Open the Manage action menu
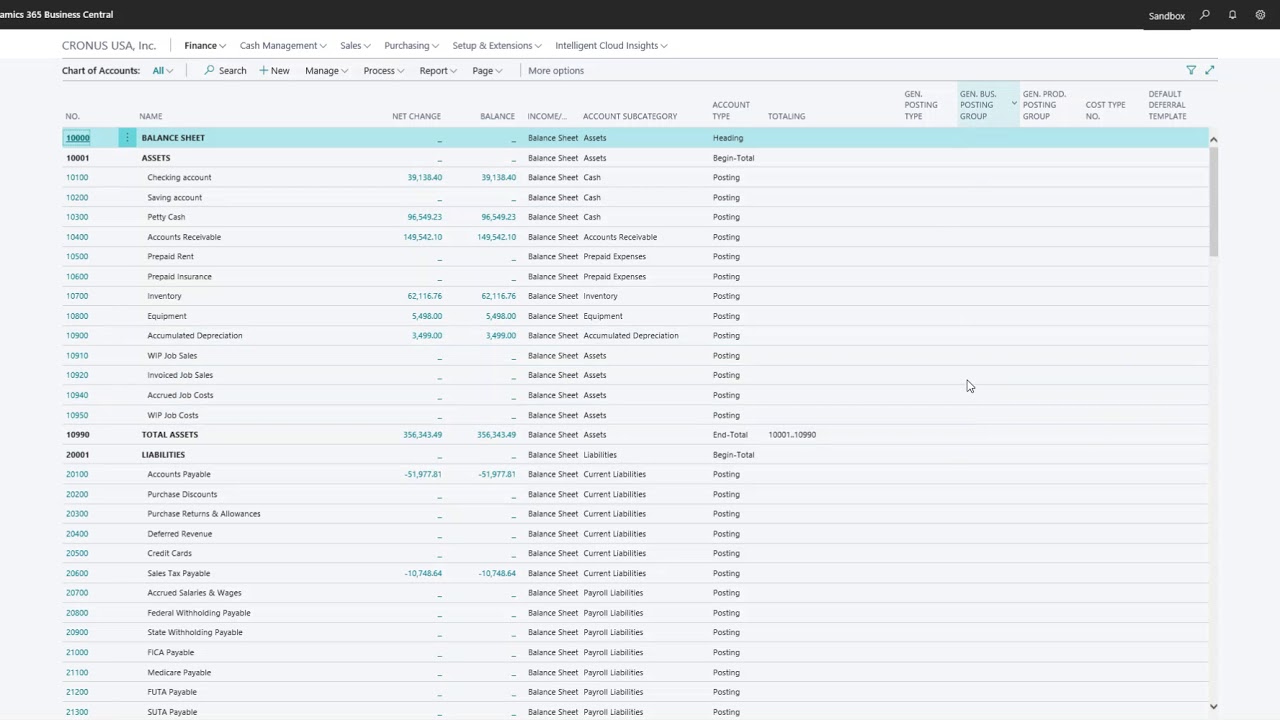 pyautogui.click(x=326, y=71)
